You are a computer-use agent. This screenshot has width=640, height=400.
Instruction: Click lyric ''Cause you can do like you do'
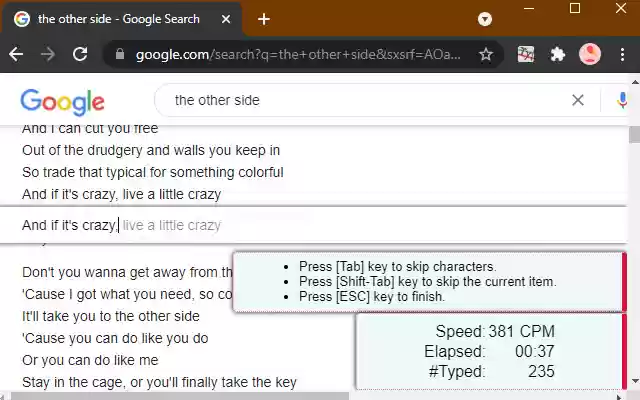tap(115, 338)
